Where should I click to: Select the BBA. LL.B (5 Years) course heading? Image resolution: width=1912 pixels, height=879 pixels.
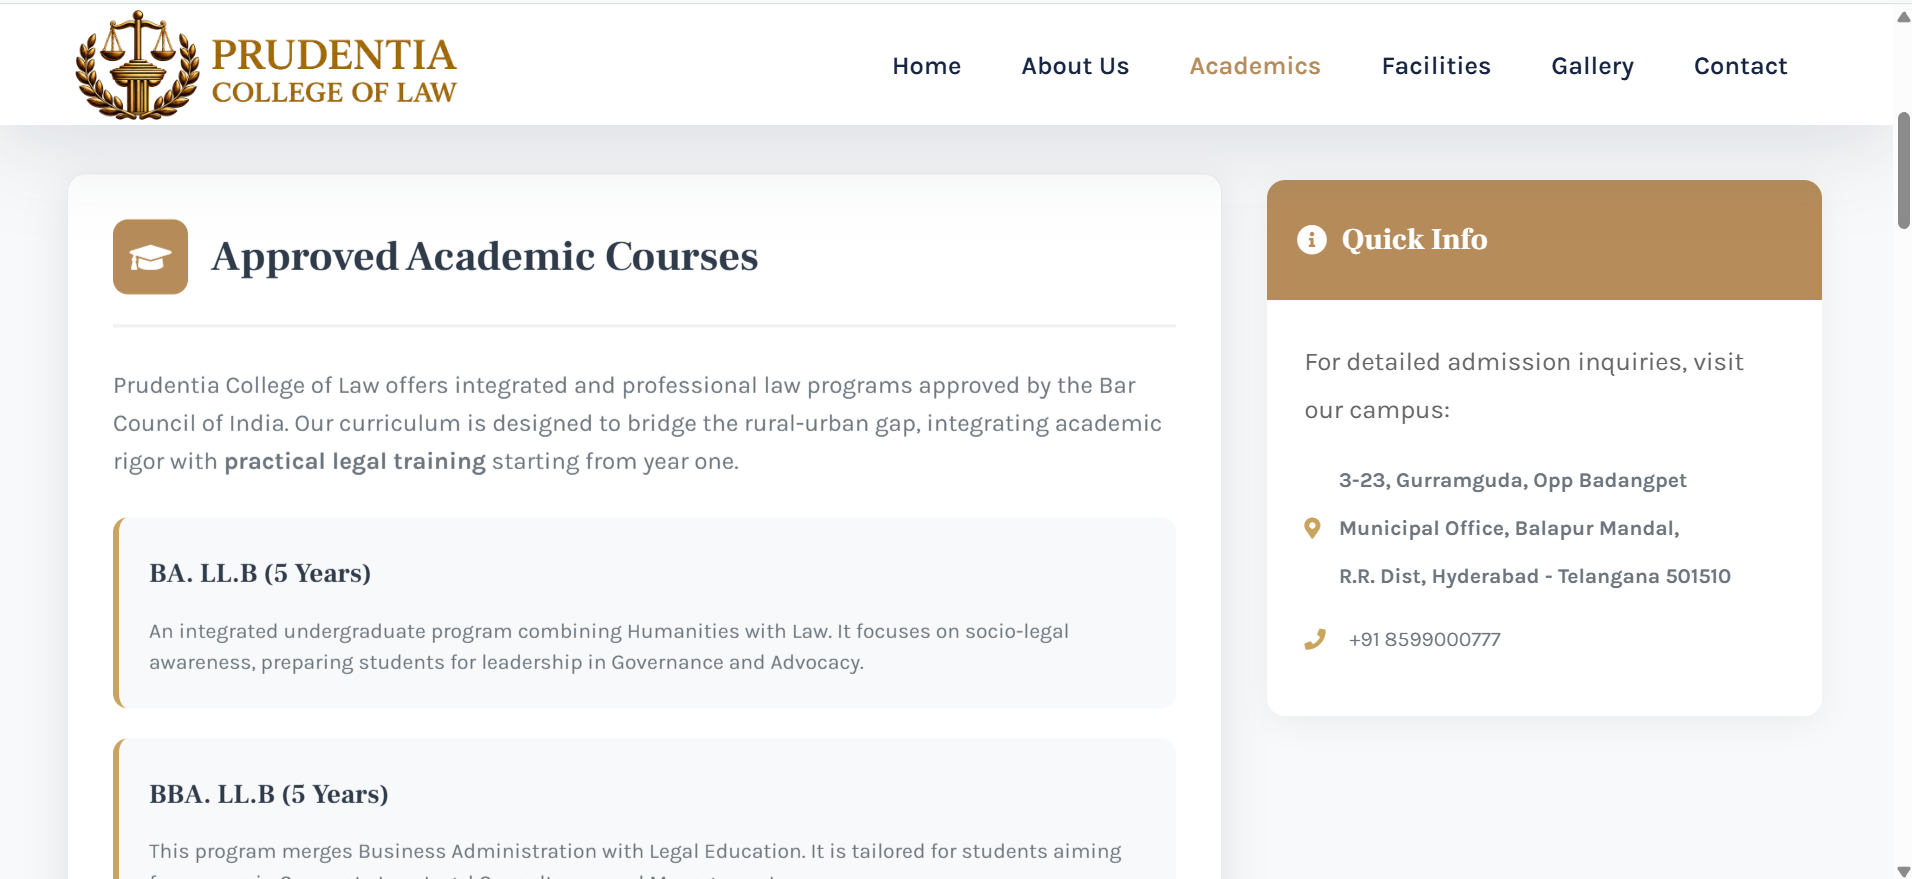point(269,794)
